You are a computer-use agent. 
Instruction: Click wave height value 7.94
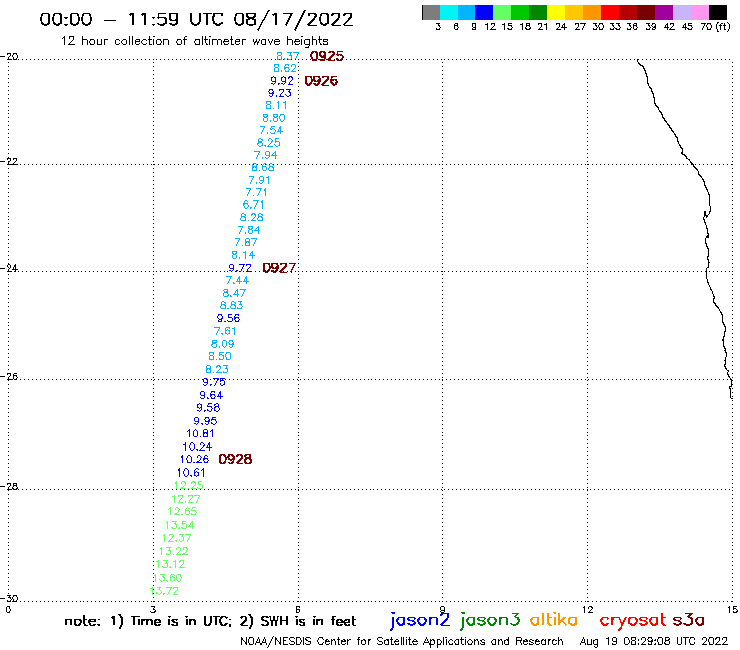tap(265, 155)
